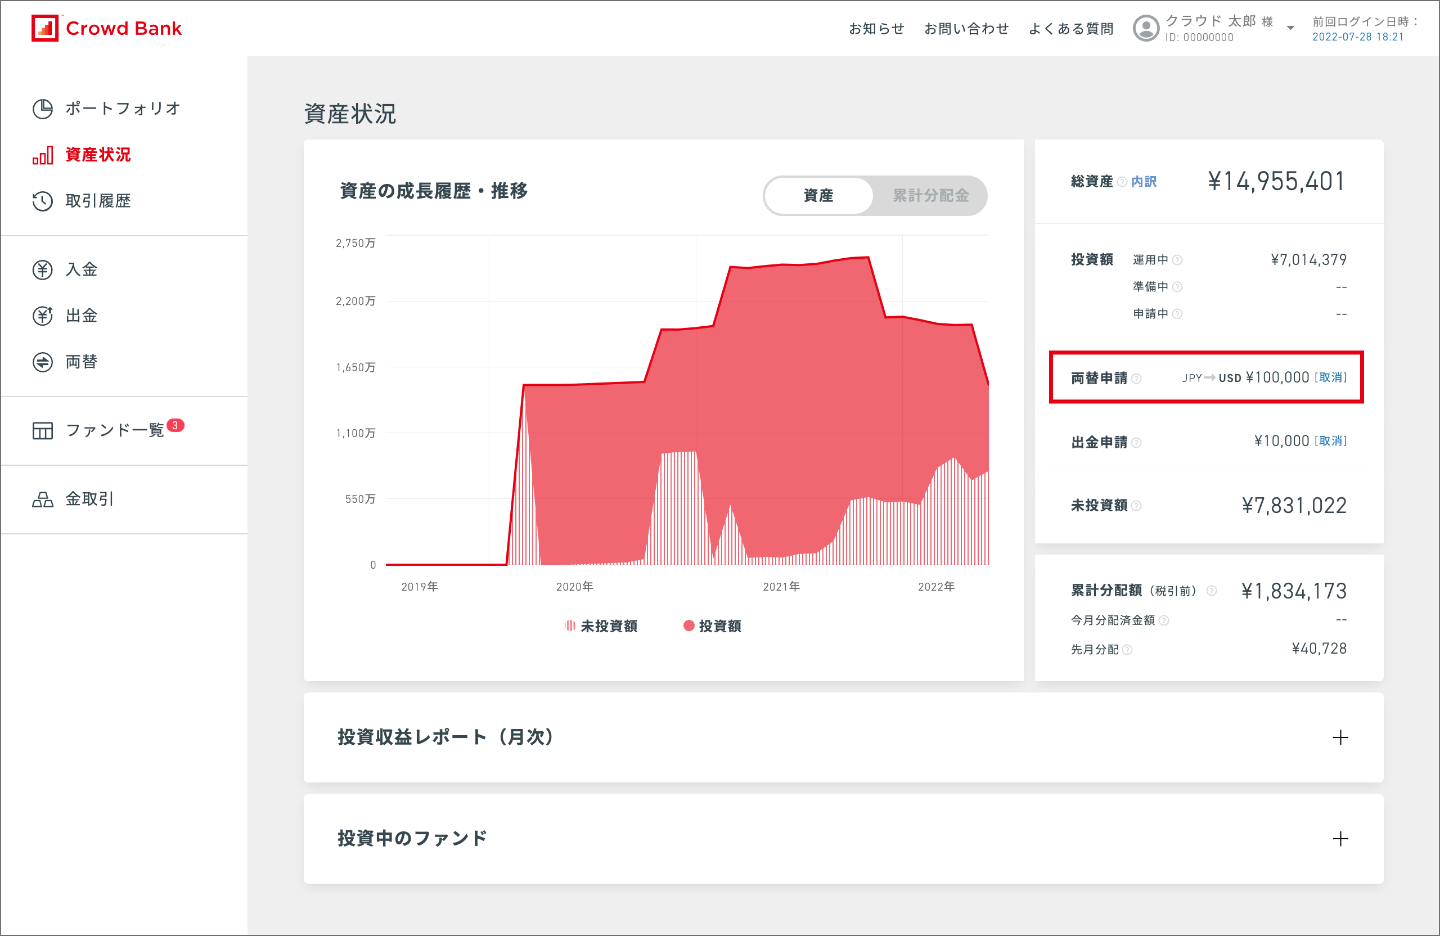The image size is (1440, 936).
Task: Open お知らせ link in header
Action: 877,29
